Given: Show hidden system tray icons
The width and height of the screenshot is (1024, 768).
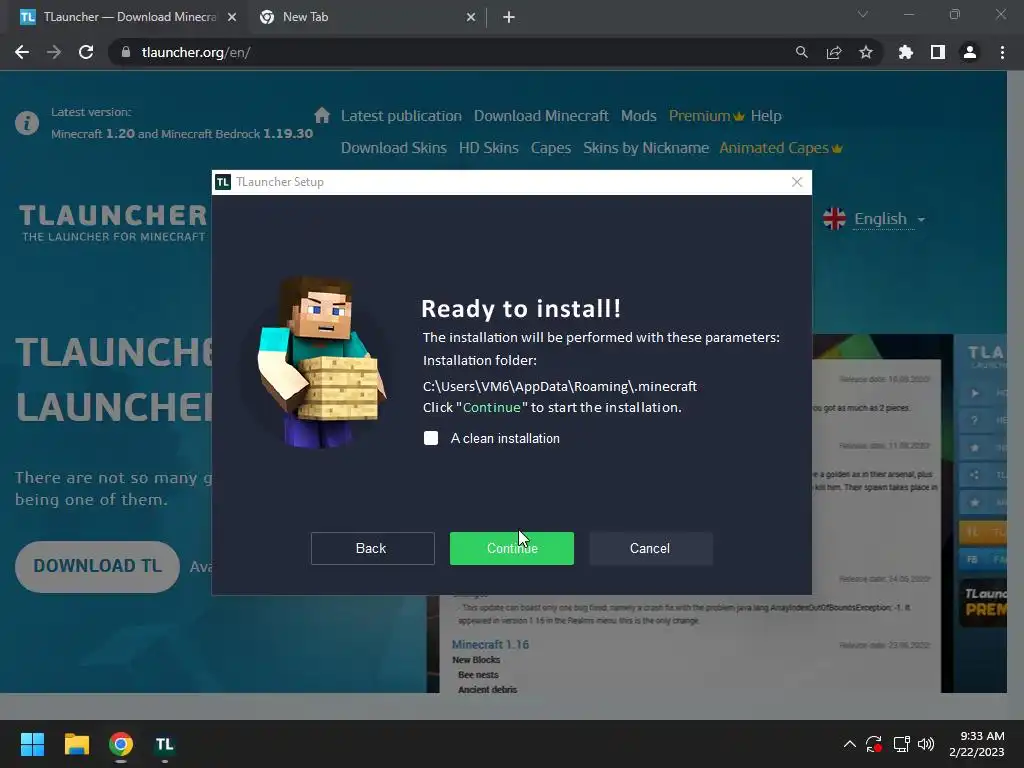Looking at the screenshot, I should 850,744.
